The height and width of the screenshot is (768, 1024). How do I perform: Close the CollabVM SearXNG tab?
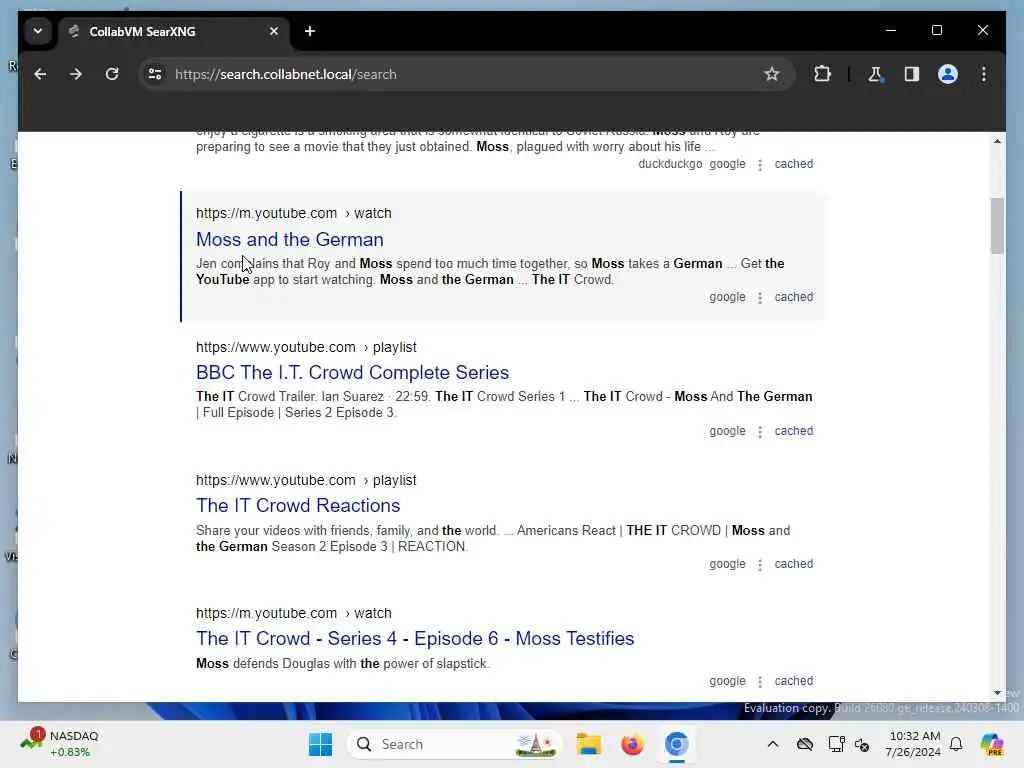tap(274, 31)
